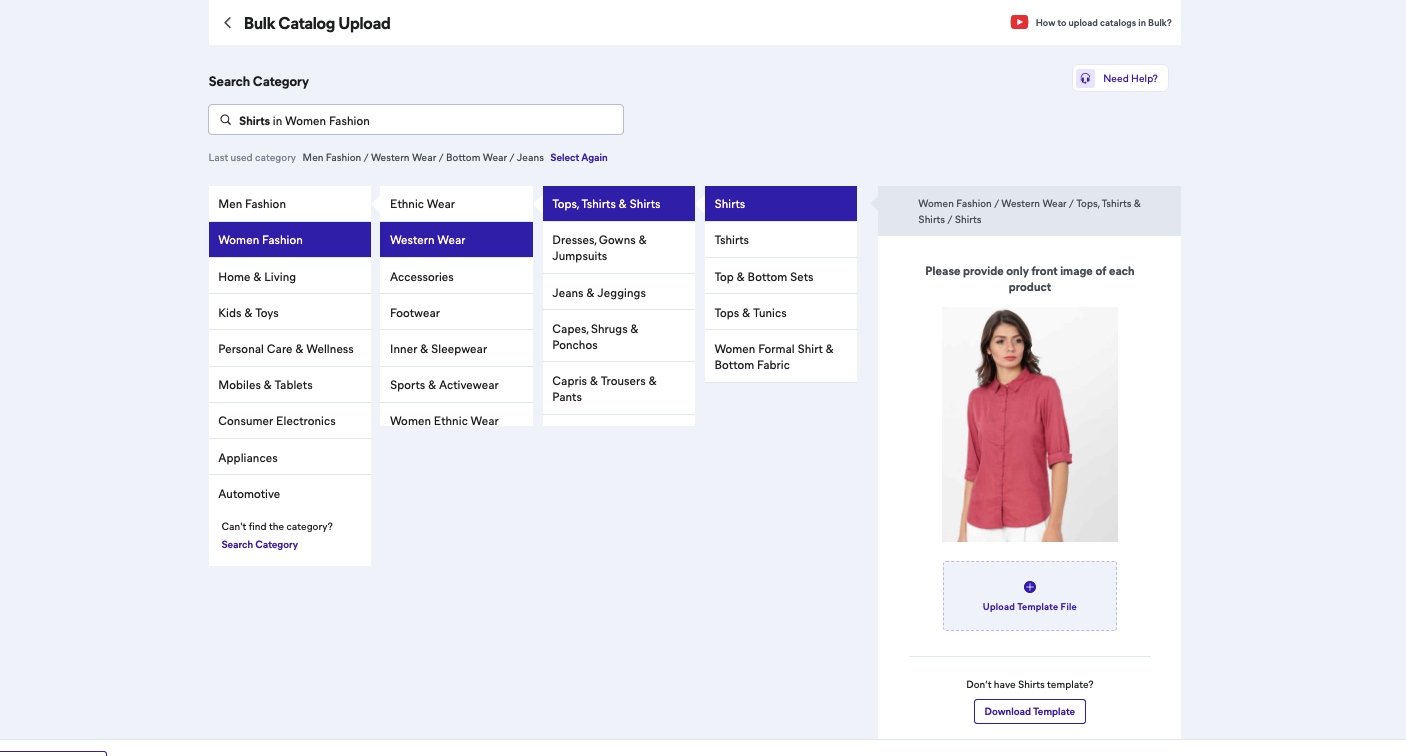Screen dimensions: 1406x756
Task: Choose the Home & Living category
Action: (290, 277)
